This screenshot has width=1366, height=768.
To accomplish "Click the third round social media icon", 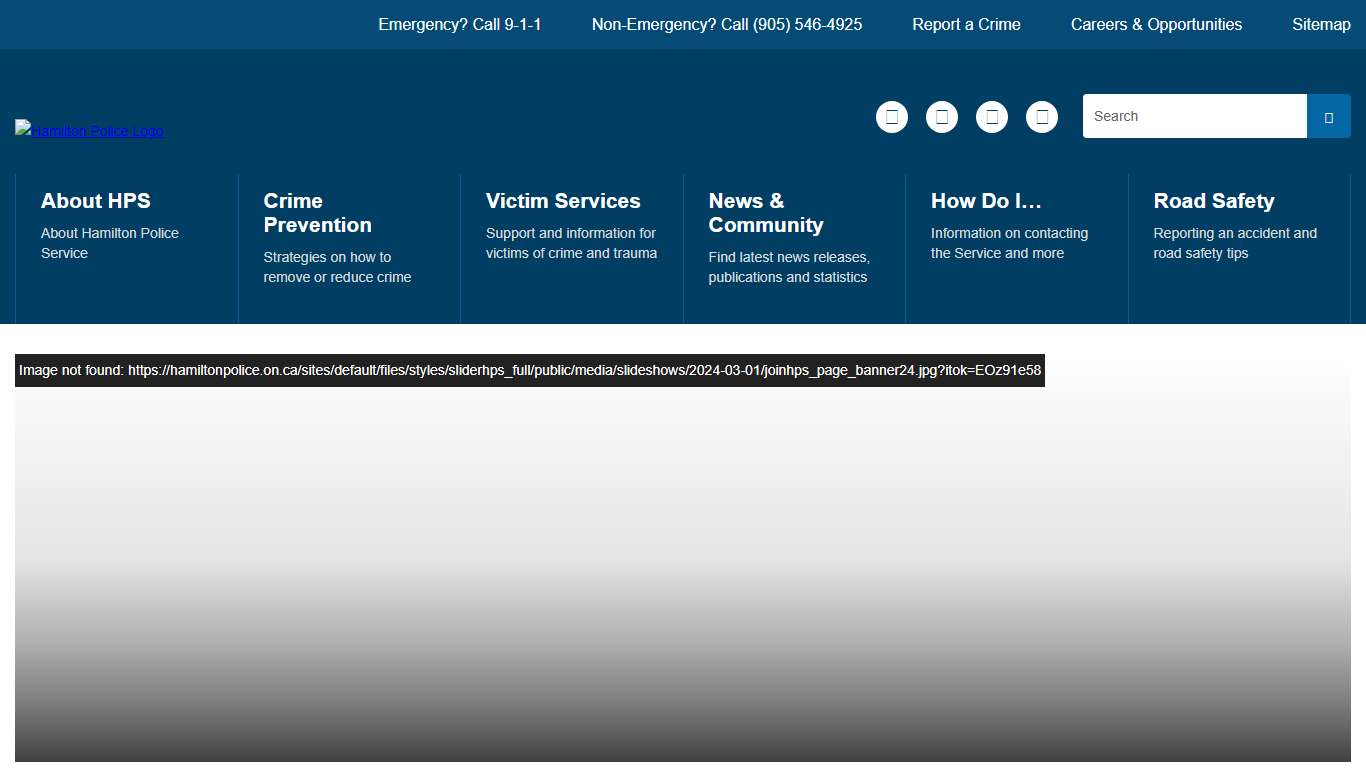I will coord(991,117).
